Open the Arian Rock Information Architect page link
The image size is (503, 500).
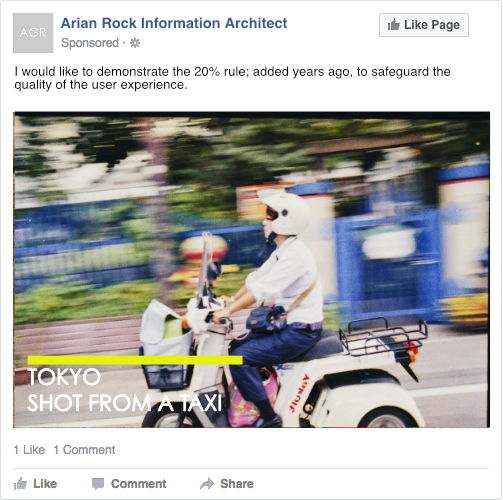click(x=174, y=23)
